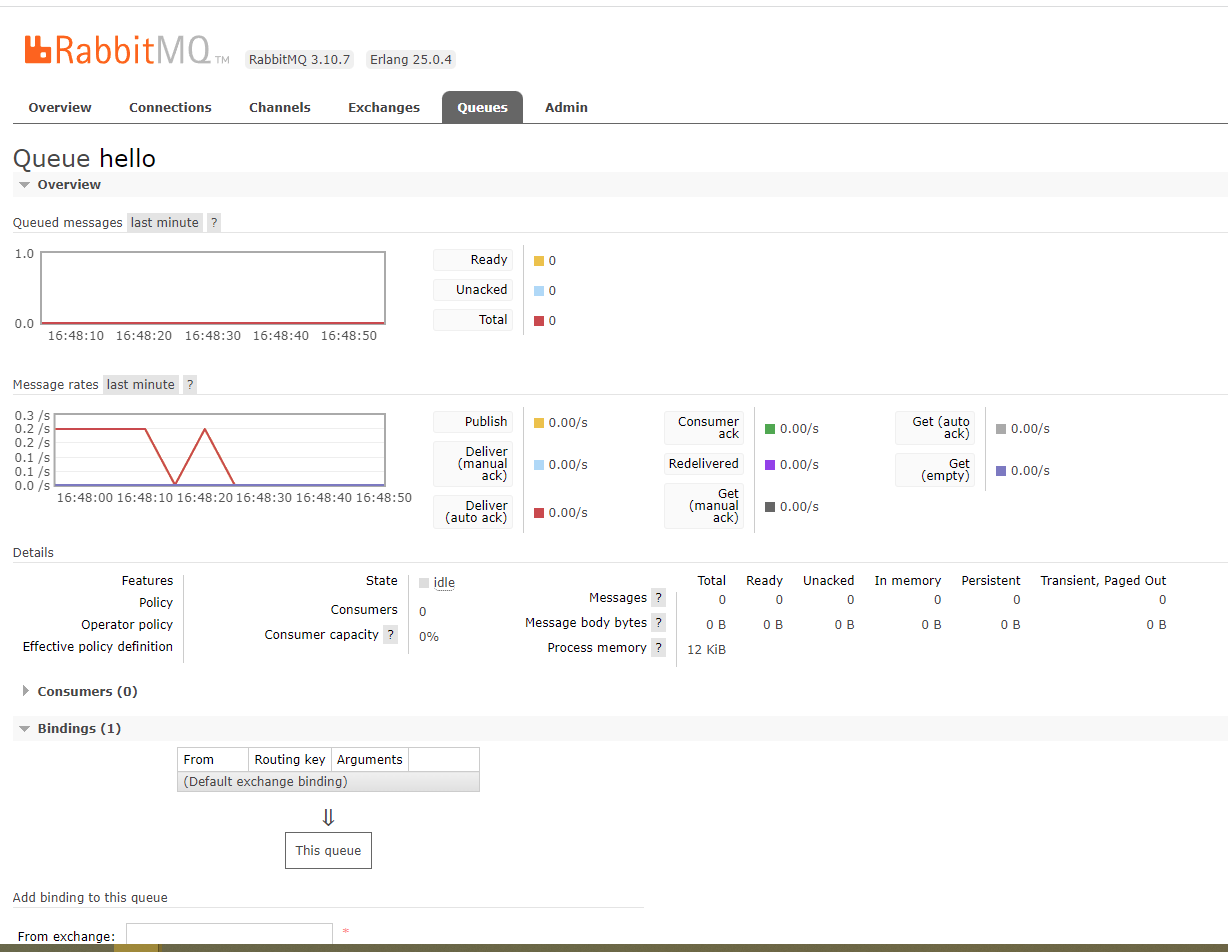
Task: Go to the Overview tab
Action: click(x=60, y=107)
